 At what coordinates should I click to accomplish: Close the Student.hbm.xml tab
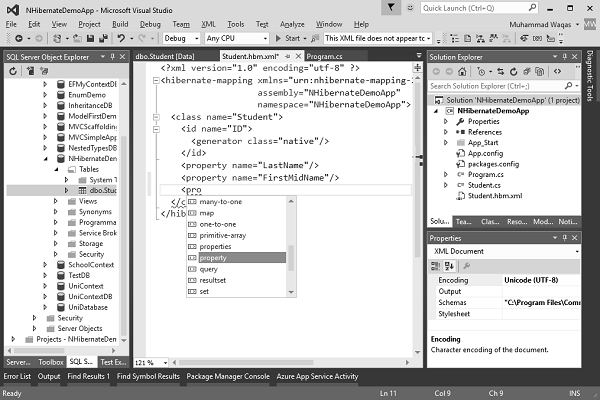[298, 56]
